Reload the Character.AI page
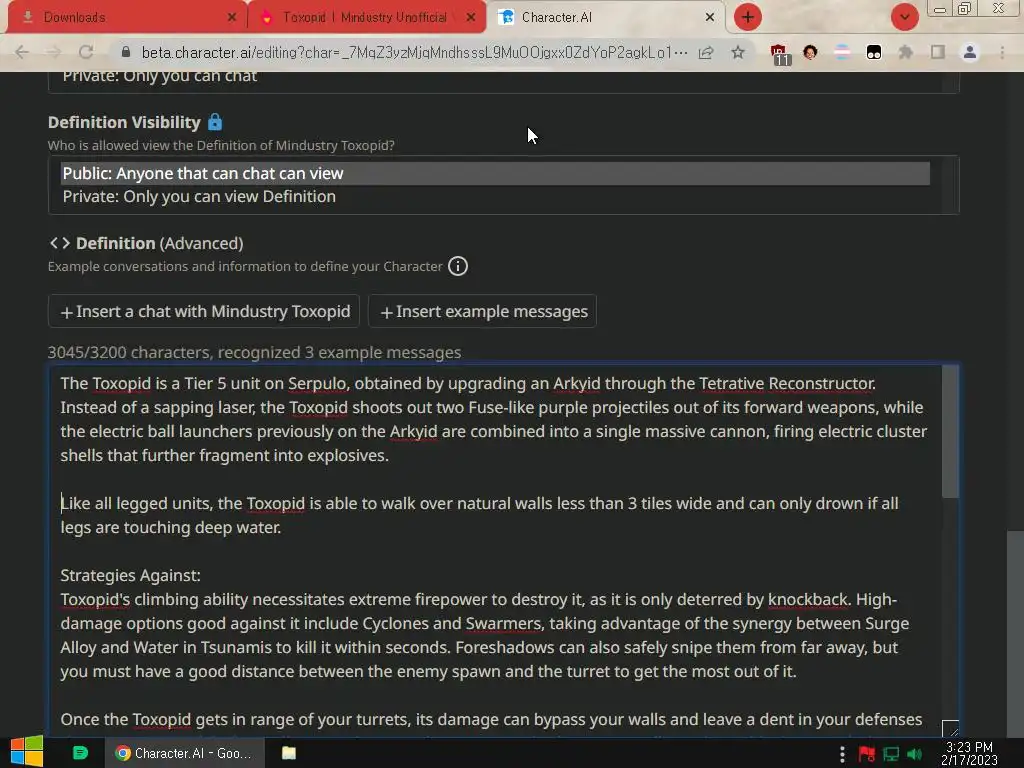 tap(86, 52)
